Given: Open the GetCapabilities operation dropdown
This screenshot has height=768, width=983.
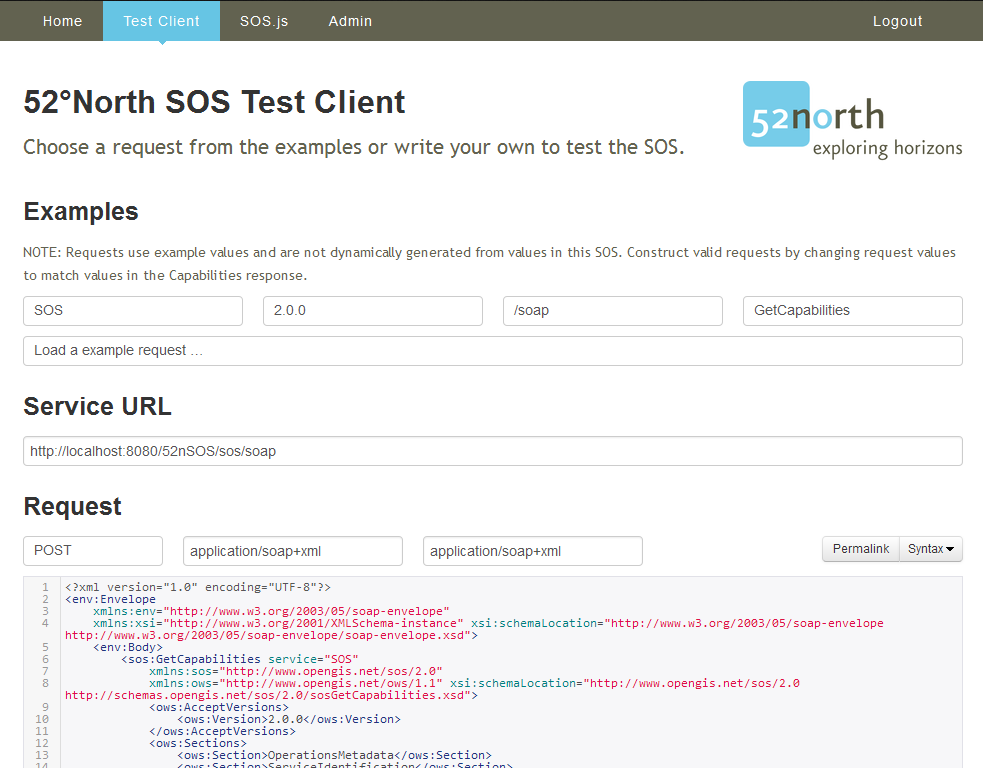Looking at the screenshot, I should (853, 311).
